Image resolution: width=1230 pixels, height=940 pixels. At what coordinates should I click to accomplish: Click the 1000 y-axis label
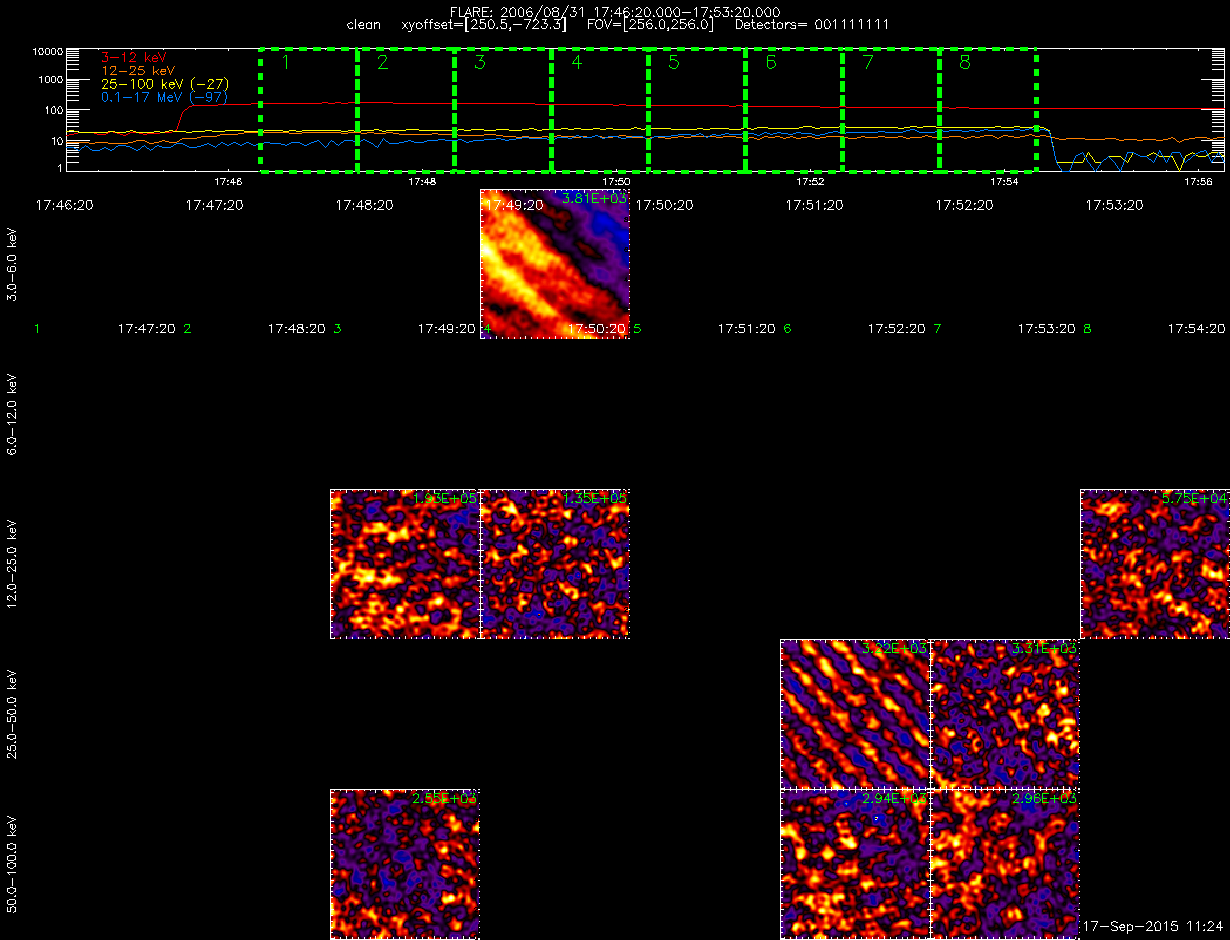51,79
